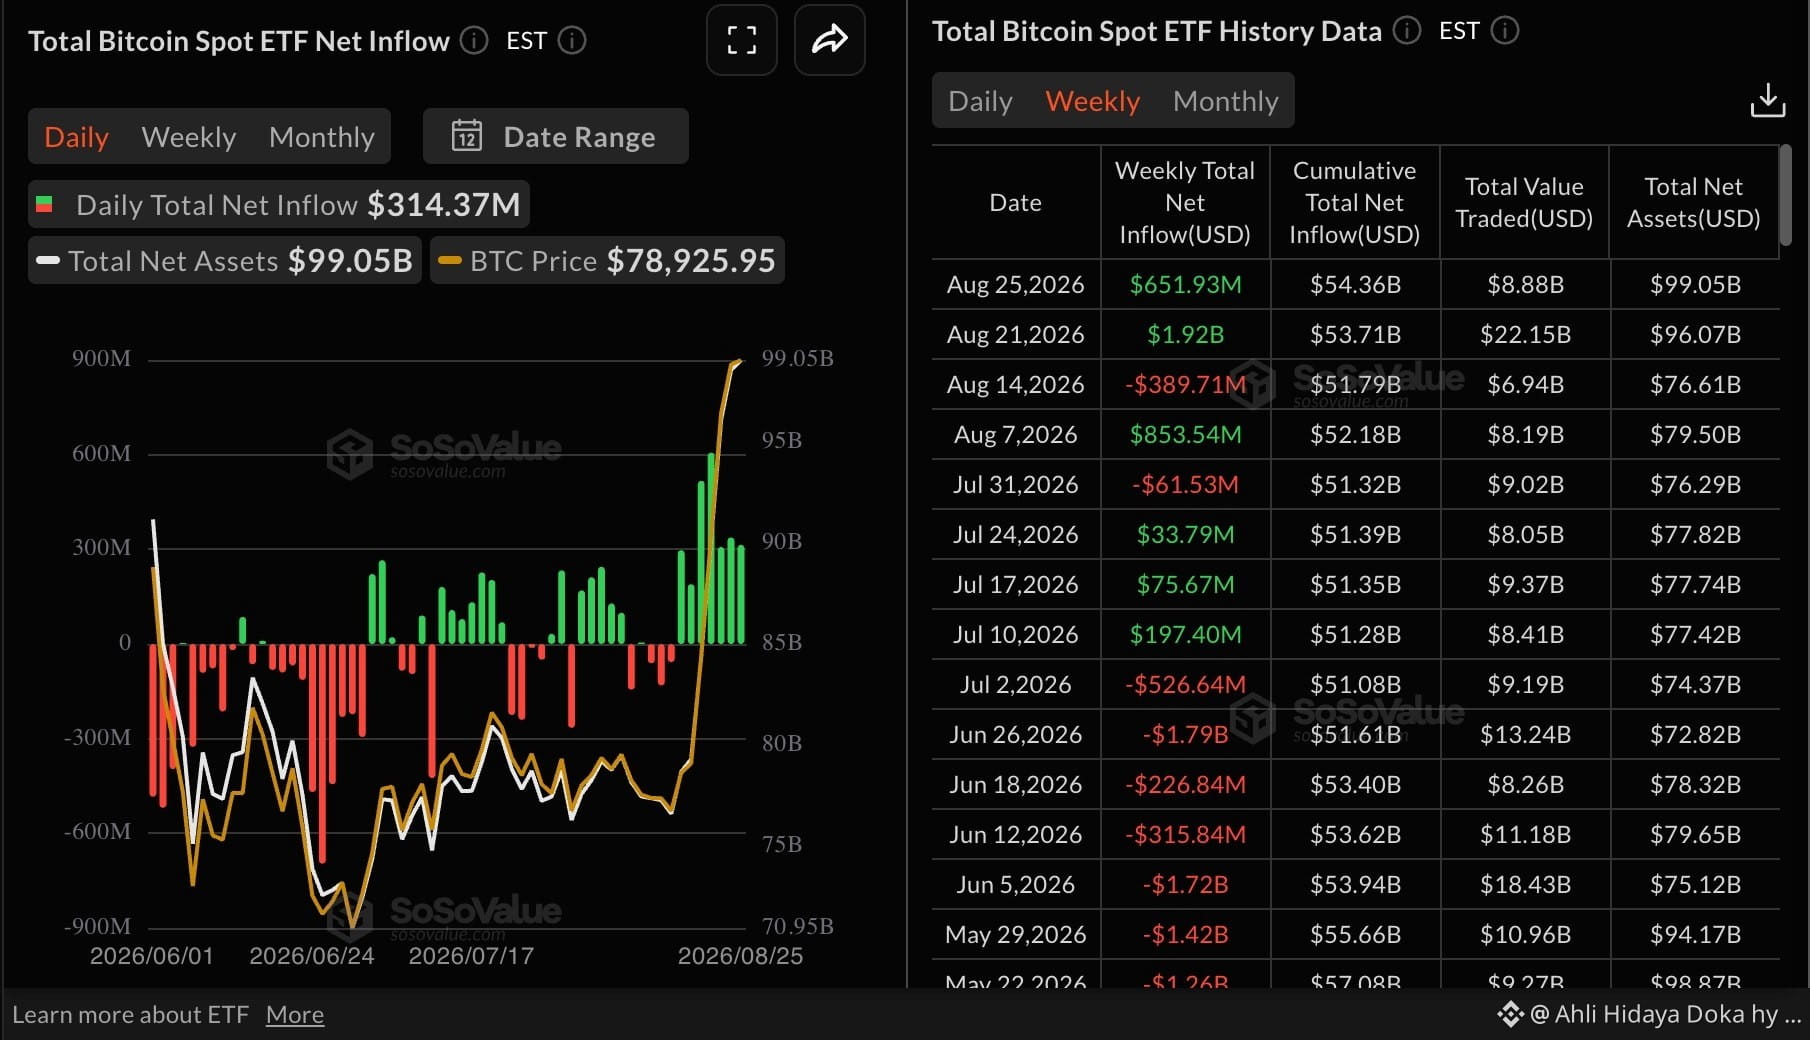The height and width of the screenshot is (1040, 1810).
Task: Click Weekly Total Net Inflow column header
Action: point(1185,202)
